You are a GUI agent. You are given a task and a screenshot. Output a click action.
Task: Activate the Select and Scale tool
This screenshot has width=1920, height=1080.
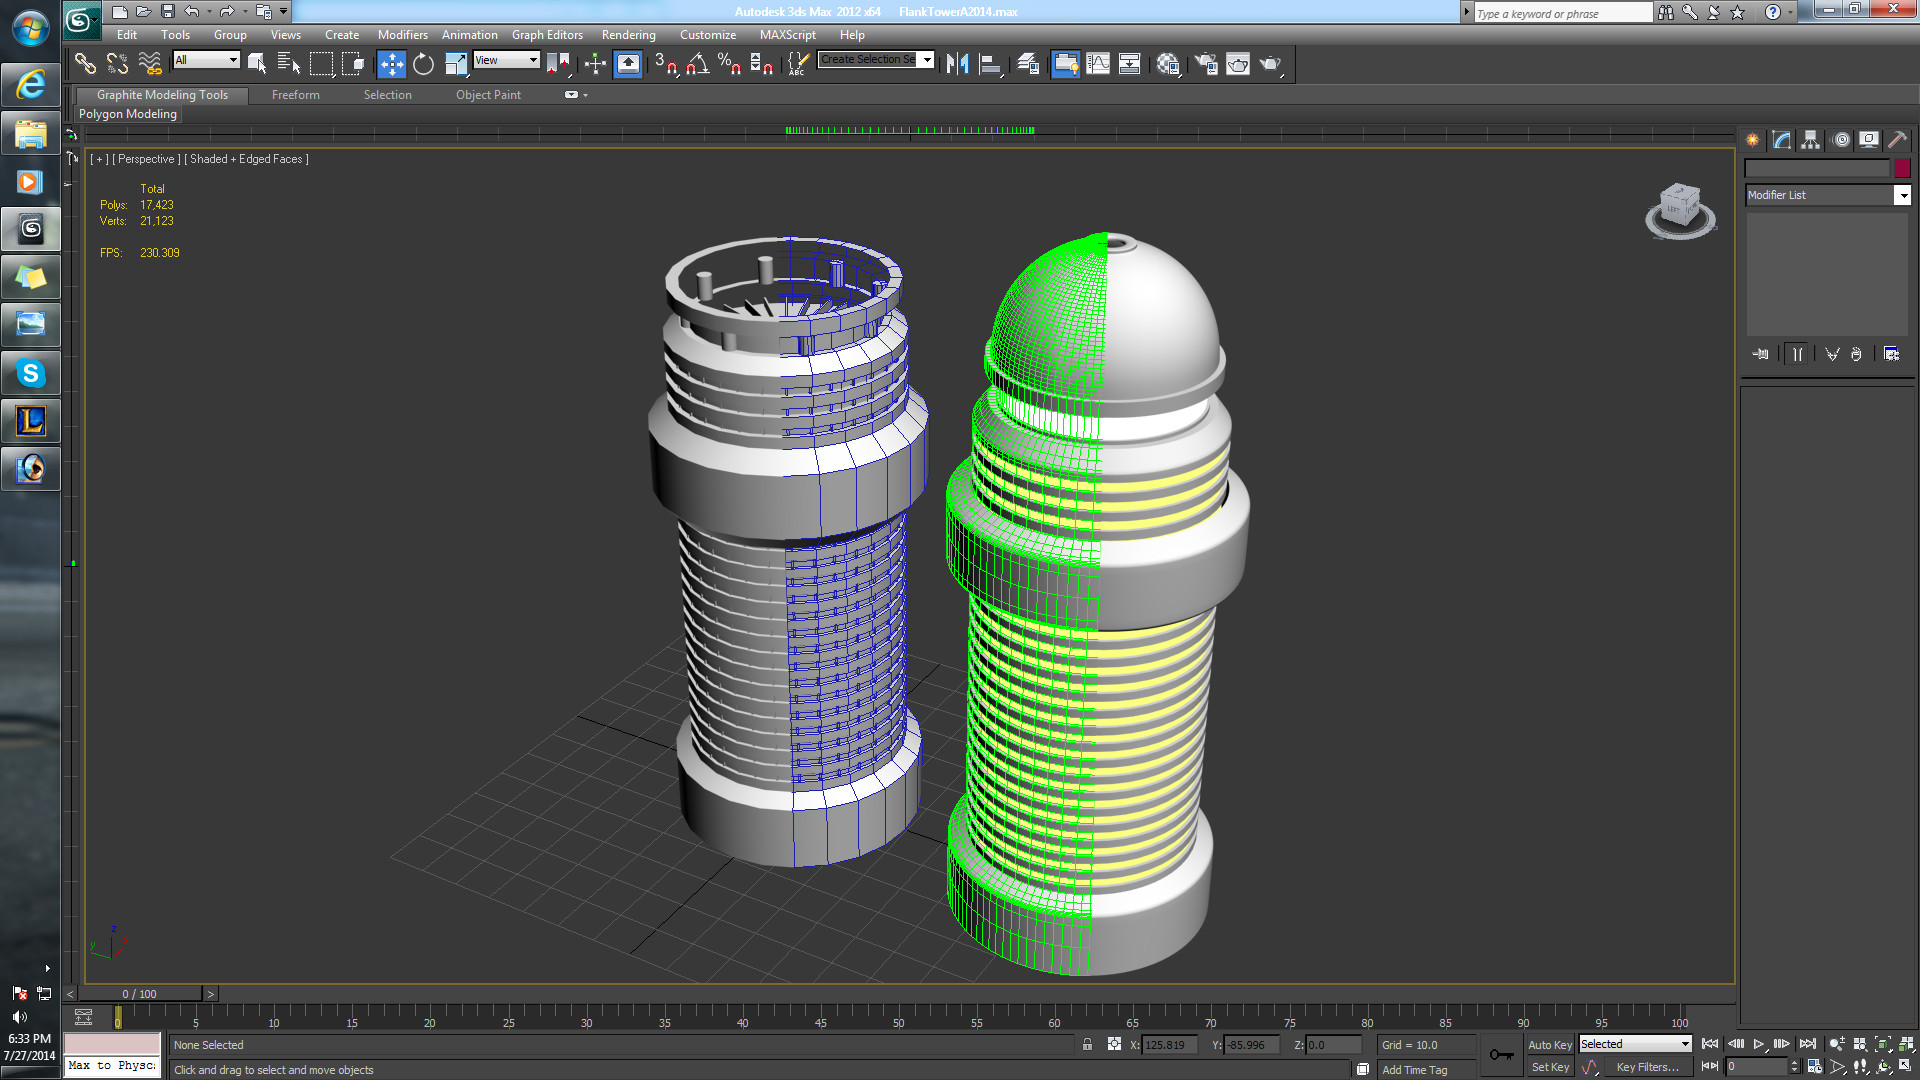click(x=456, y=64)
